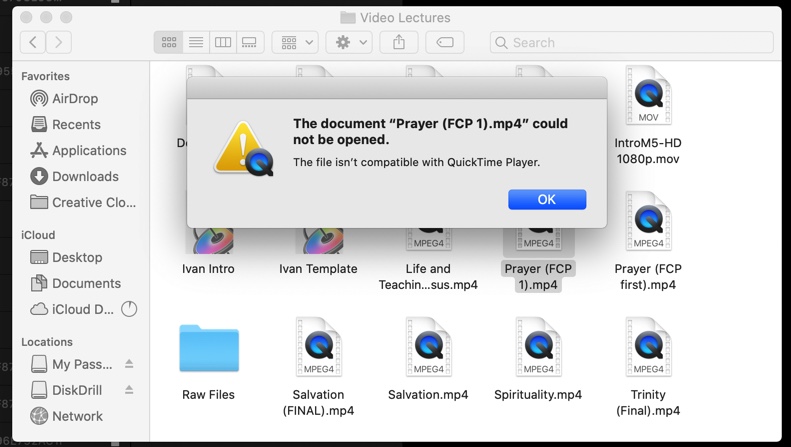Select the My Passport drive

pos(72,364)
